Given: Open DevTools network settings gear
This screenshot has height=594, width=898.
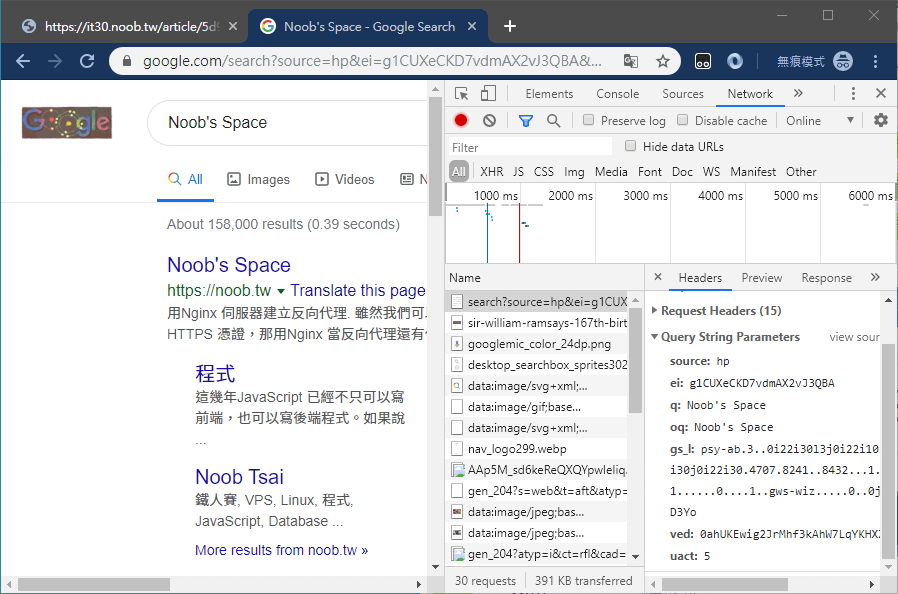Looking at the screenshot, I should point(880,120).
